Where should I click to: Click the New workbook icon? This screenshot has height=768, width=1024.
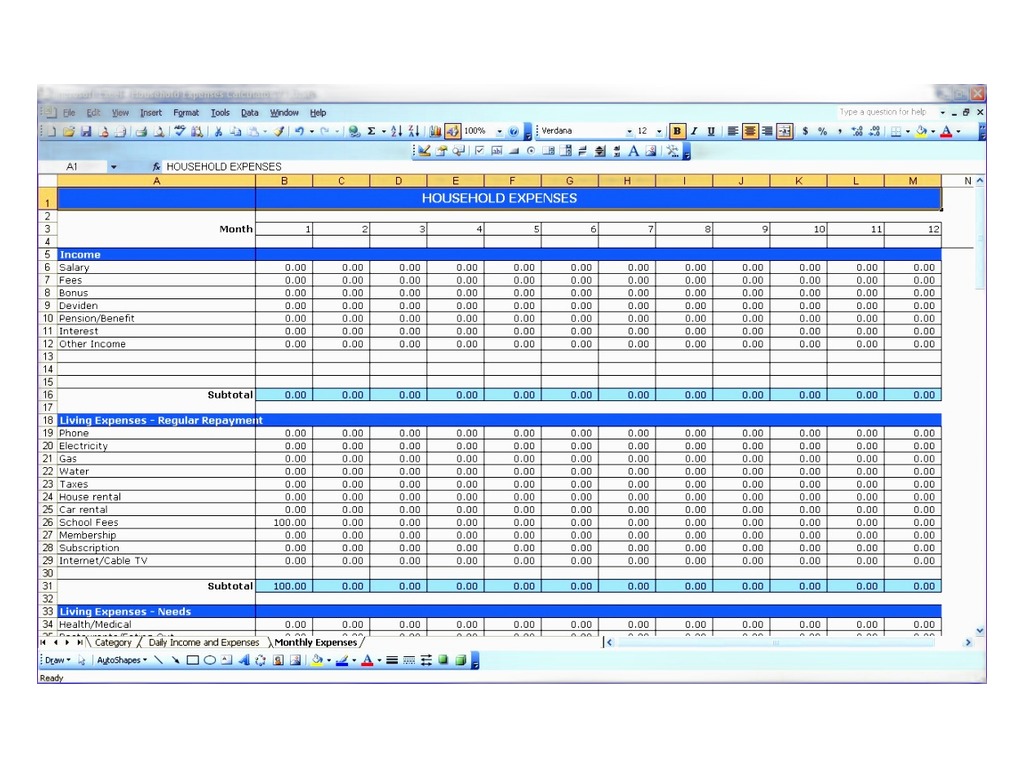click(x=52, y=131)
